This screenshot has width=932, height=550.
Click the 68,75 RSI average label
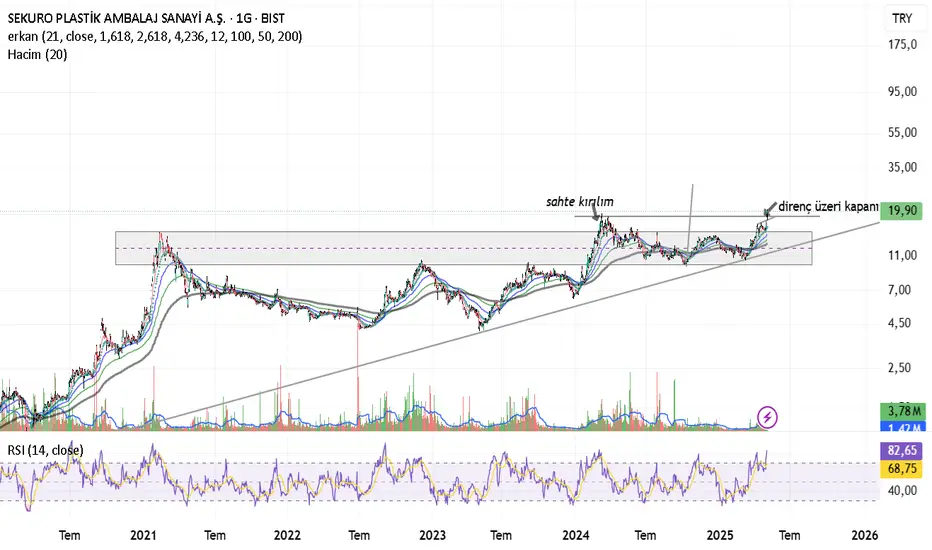coord(901,469)
